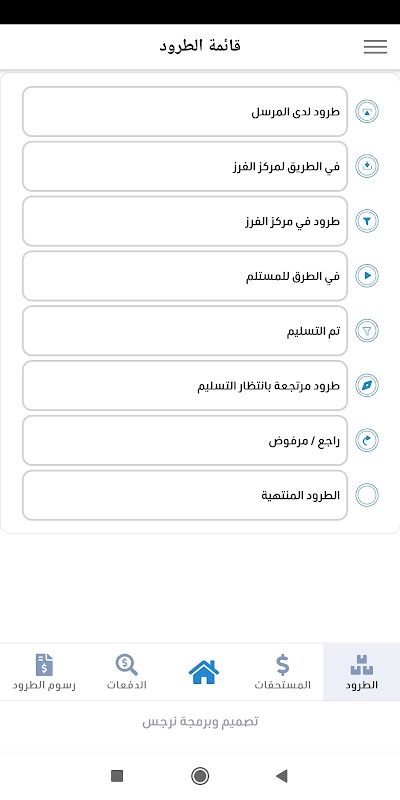400x800 pixels.
Task: Tap the icon beside طرود لدى المرسل
Action: click(x=367, y=112)
